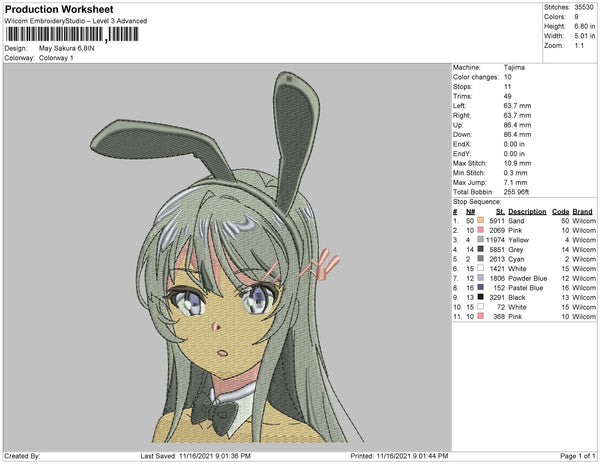Select the design name "May Sakura 6,8IN"
Image resolution: width=600 pixels, height=464 pixels.
67,49
